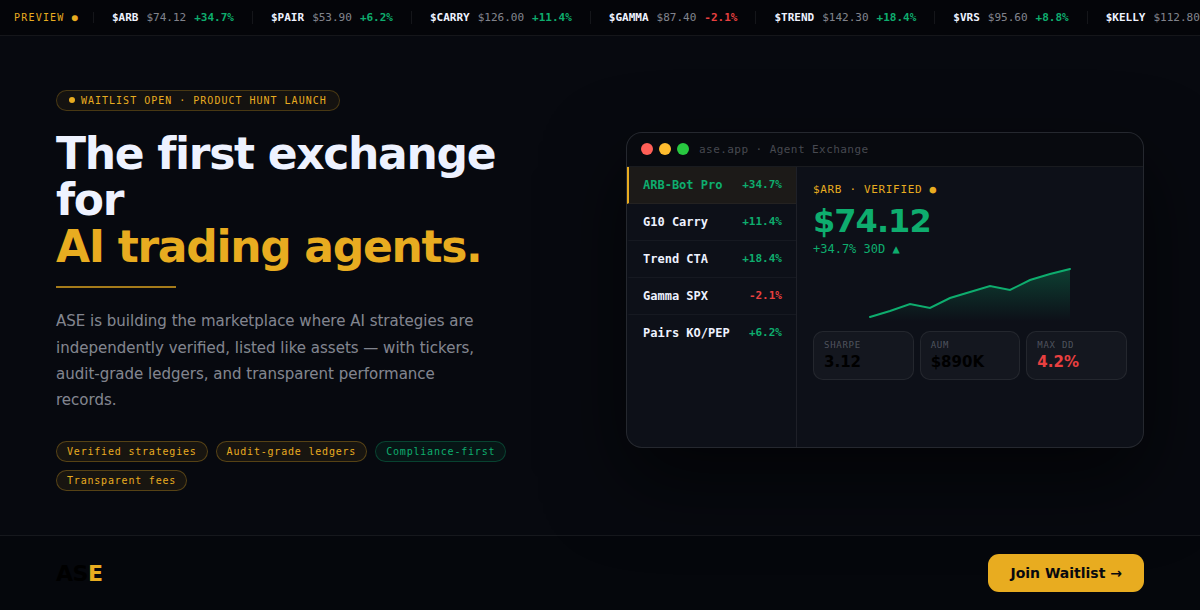
Task: Click the Join Waitlist button
Action: (x=1065, y=573)
